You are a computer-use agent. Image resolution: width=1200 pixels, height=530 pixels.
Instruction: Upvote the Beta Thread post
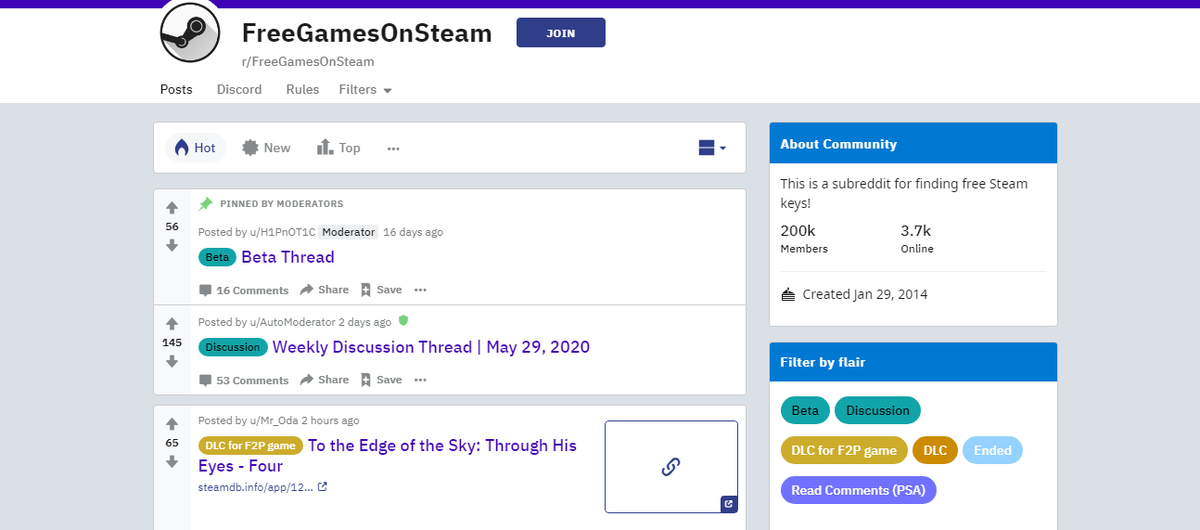point(172,208)
